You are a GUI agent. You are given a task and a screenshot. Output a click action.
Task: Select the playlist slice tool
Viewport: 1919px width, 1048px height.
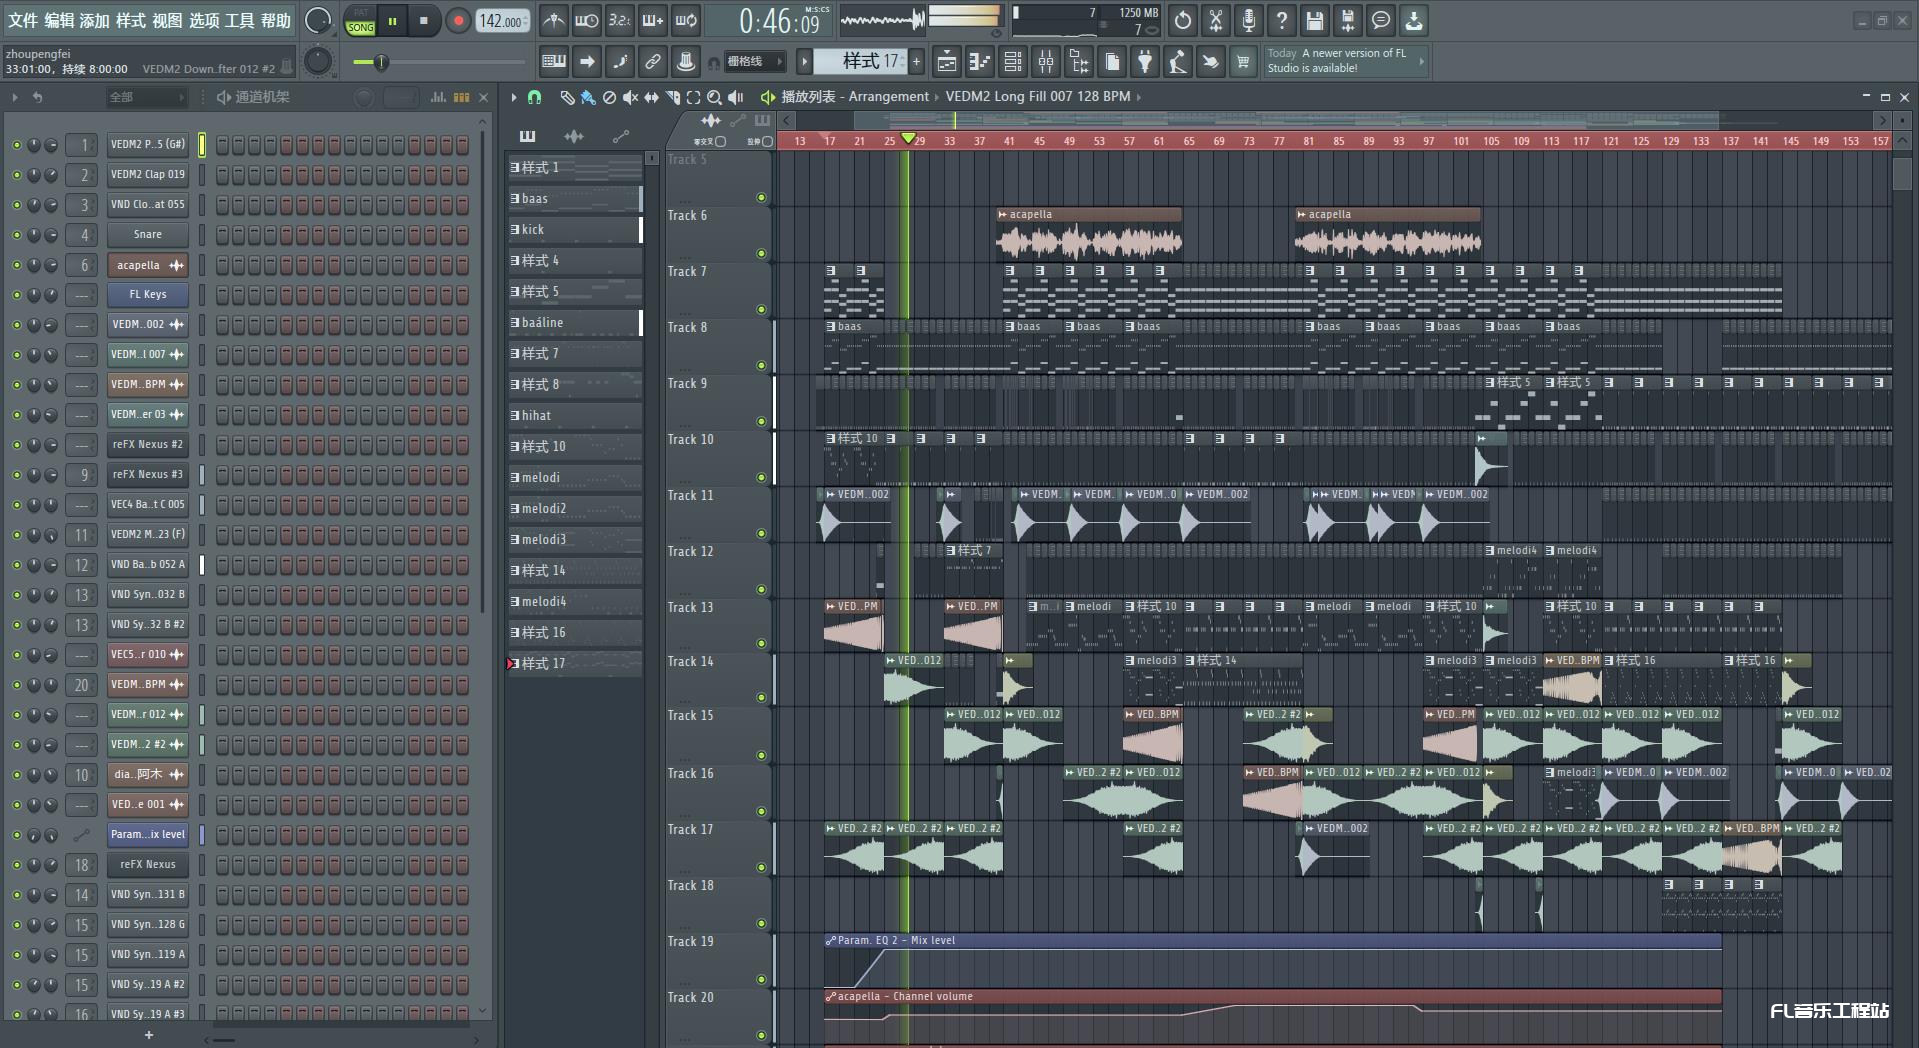[672, 97]
